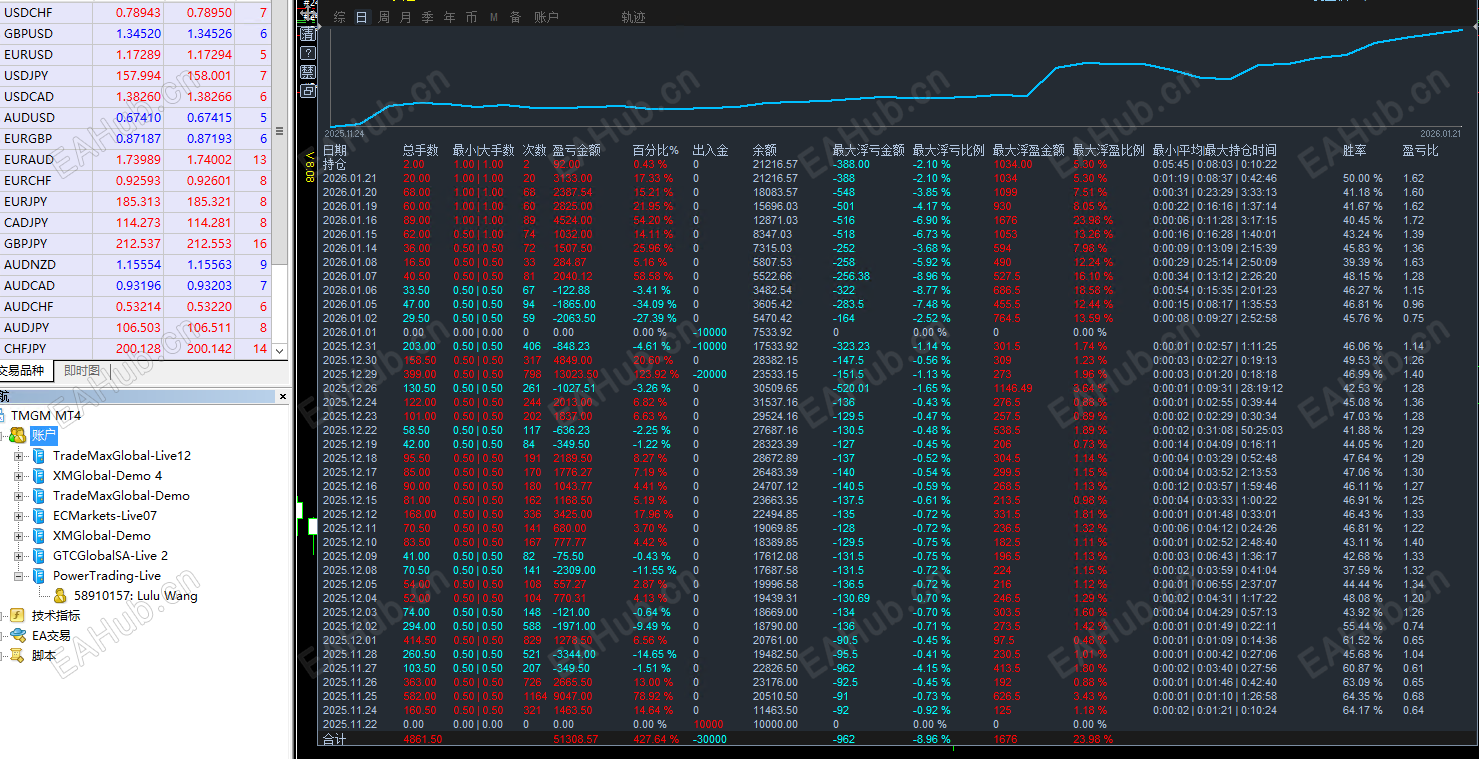
Task: Select the daily (日) statistics toggle
Action: 360,16
